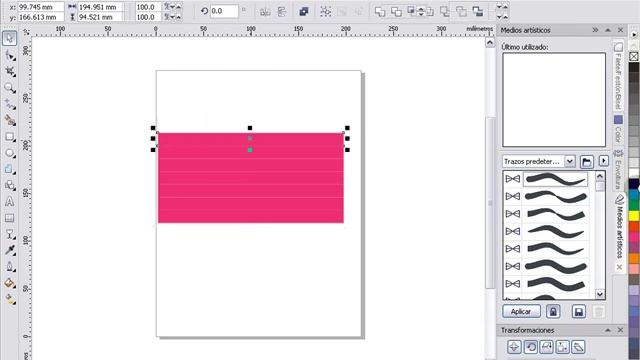640x360 pixels.
Task: Click the Back minus front icon
Action: 461,11
